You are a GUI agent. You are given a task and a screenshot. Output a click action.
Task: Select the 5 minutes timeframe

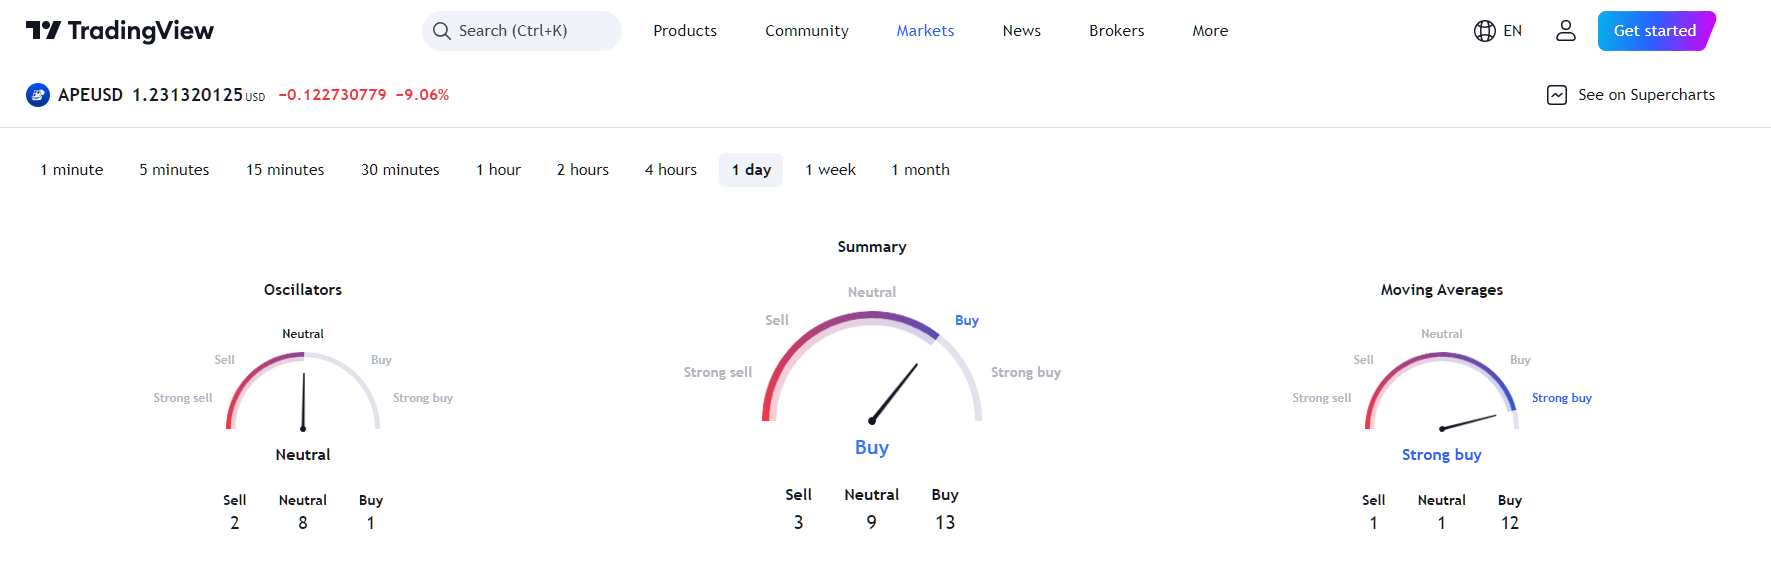pyautogui.click(x=174, y=170)
